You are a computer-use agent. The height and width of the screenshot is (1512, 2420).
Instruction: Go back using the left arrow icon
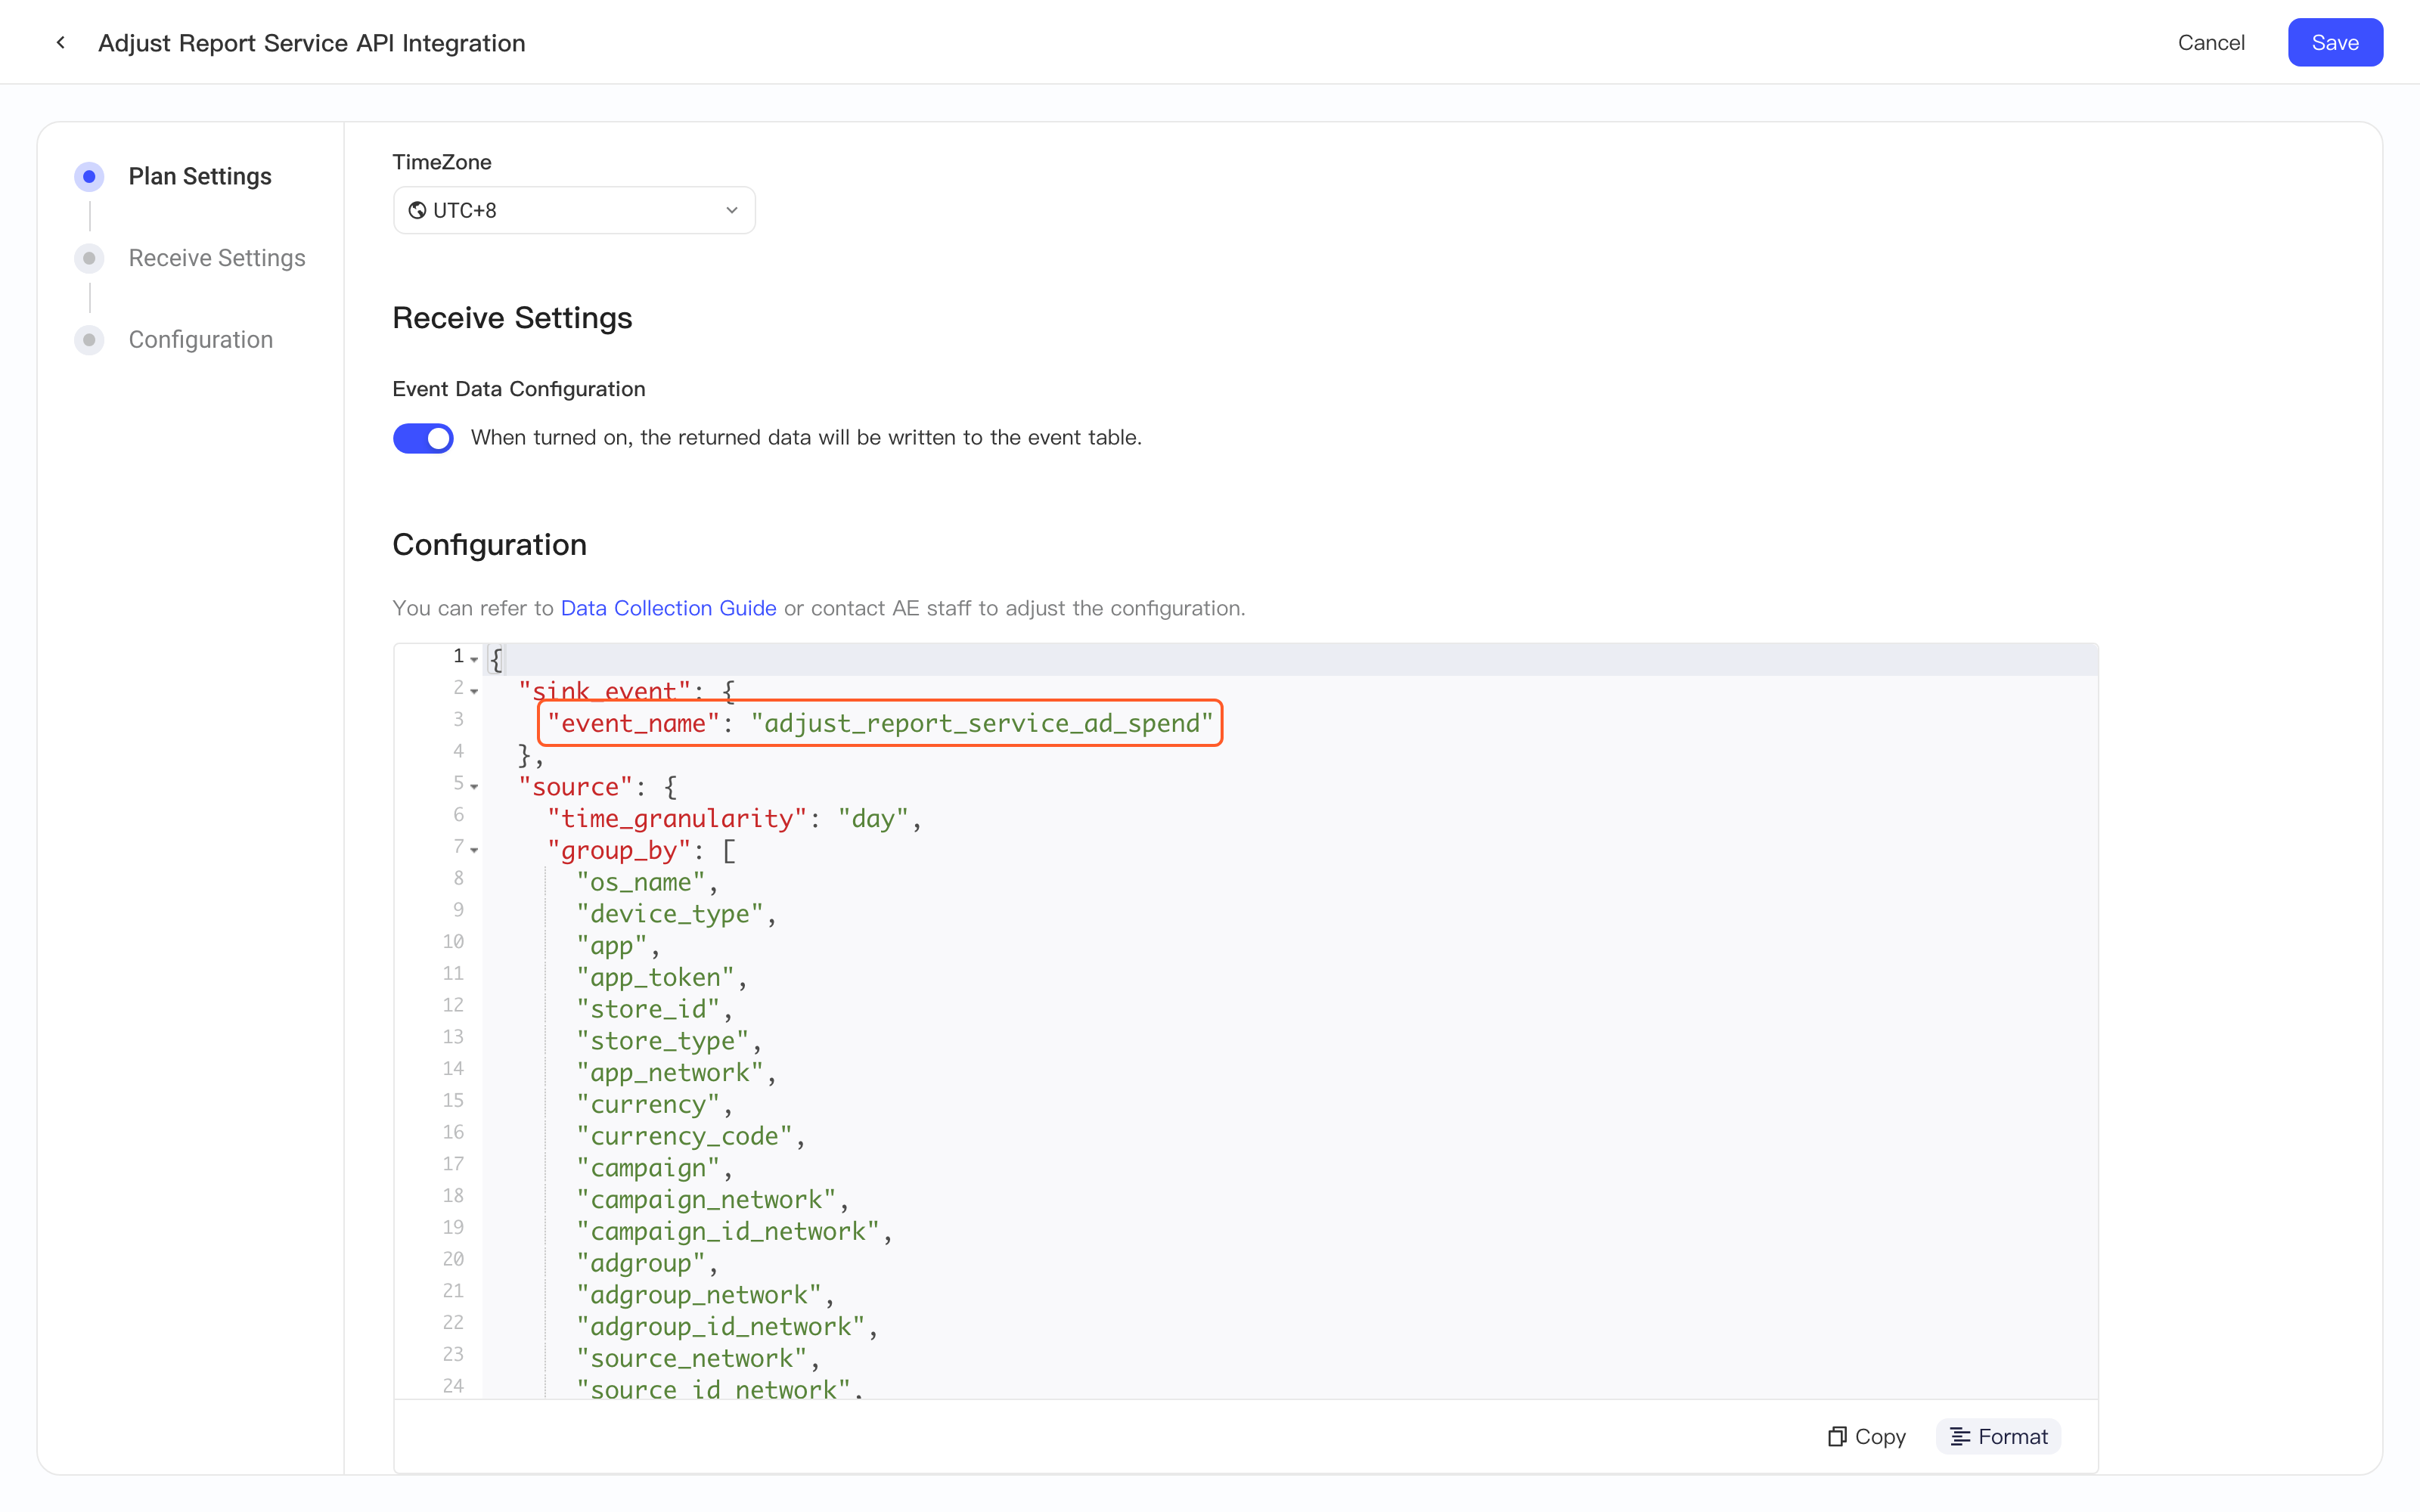click(x=61, y=43)
